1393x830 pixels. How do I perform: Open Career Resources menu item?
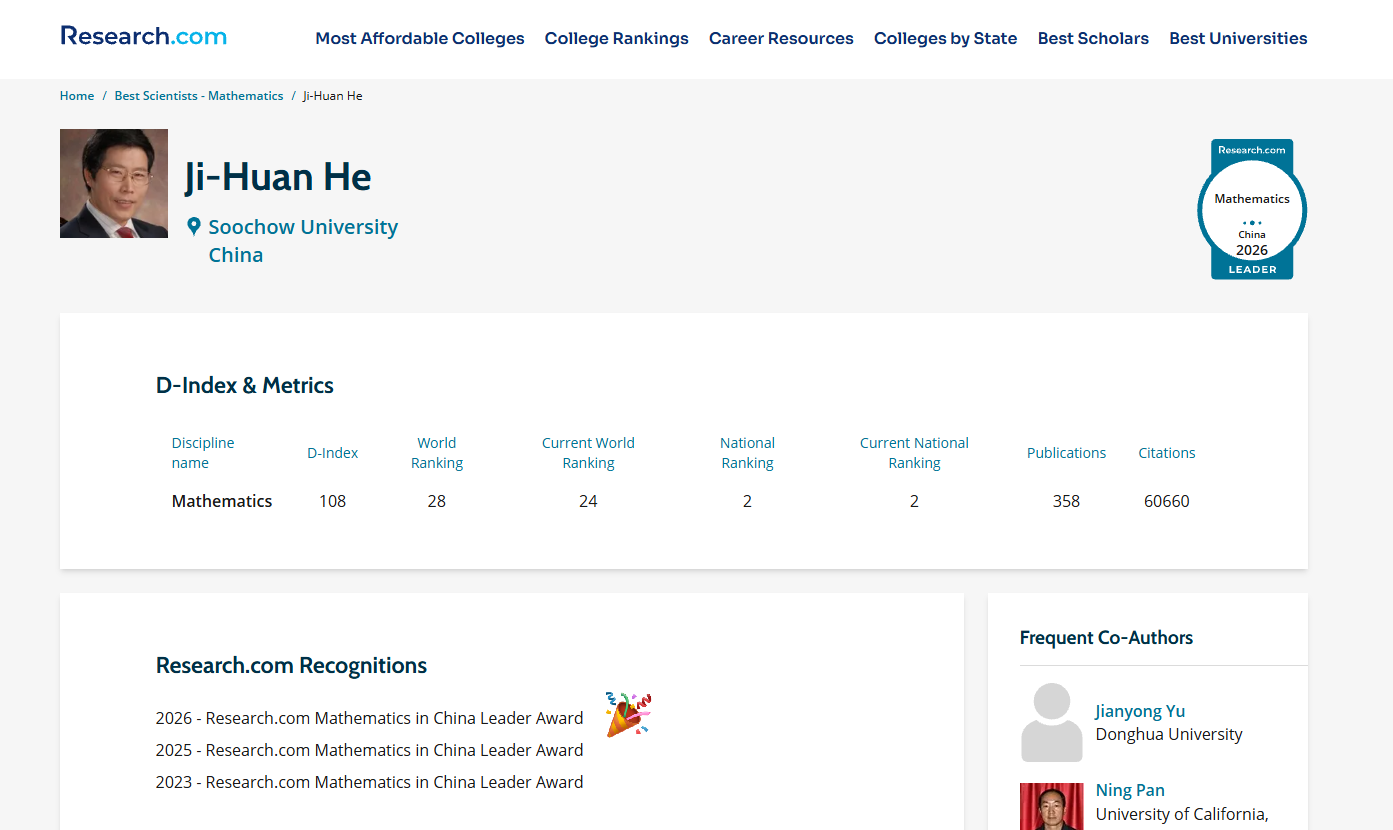click(x=781, y=38)
